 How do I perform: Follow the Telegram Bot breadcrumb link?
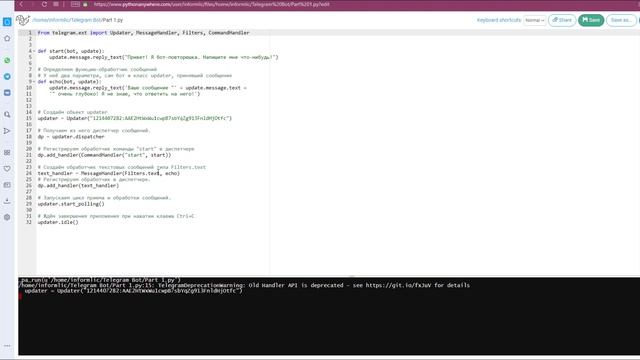(86, 20)
